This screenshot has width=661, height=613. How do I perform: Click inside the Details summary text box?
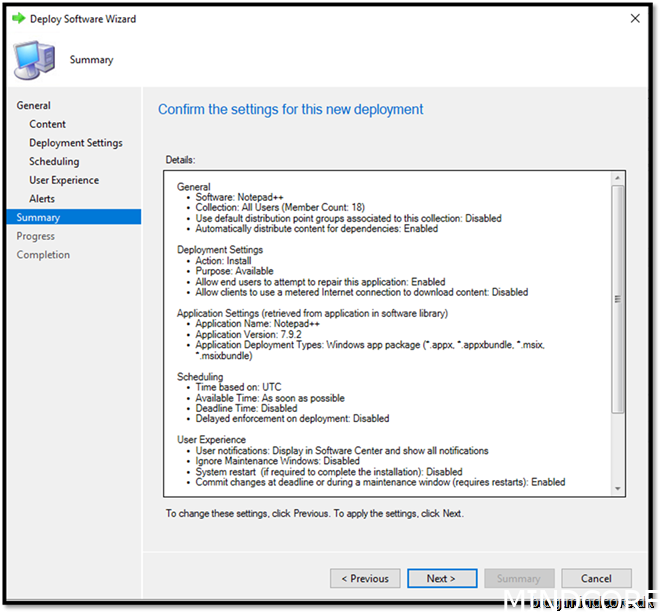coord(390,332)
